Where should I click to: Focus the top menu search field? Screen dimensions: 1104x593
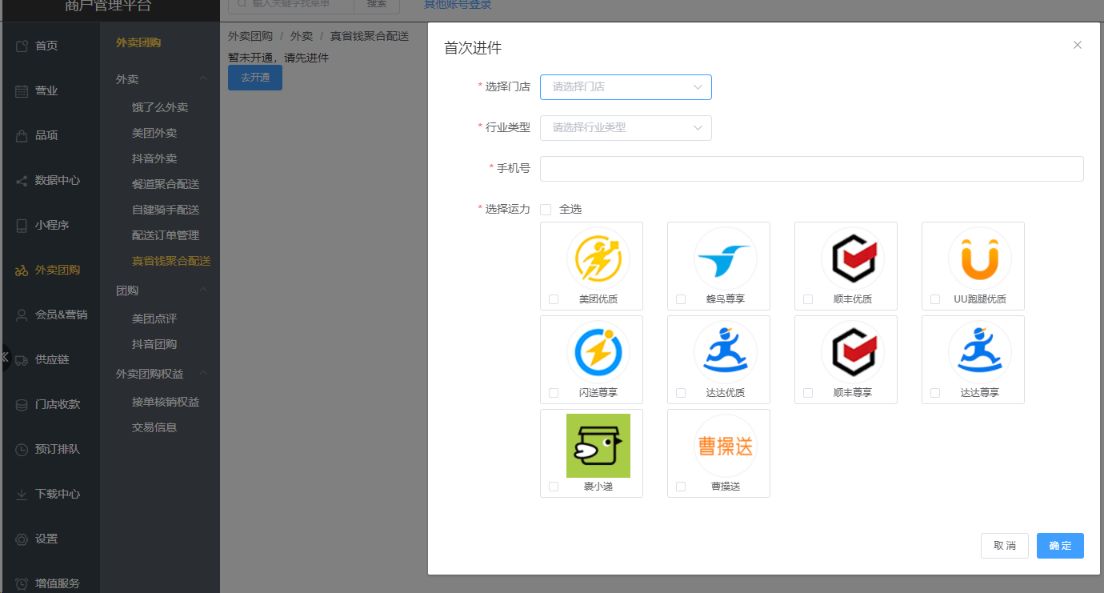point(291,4)
